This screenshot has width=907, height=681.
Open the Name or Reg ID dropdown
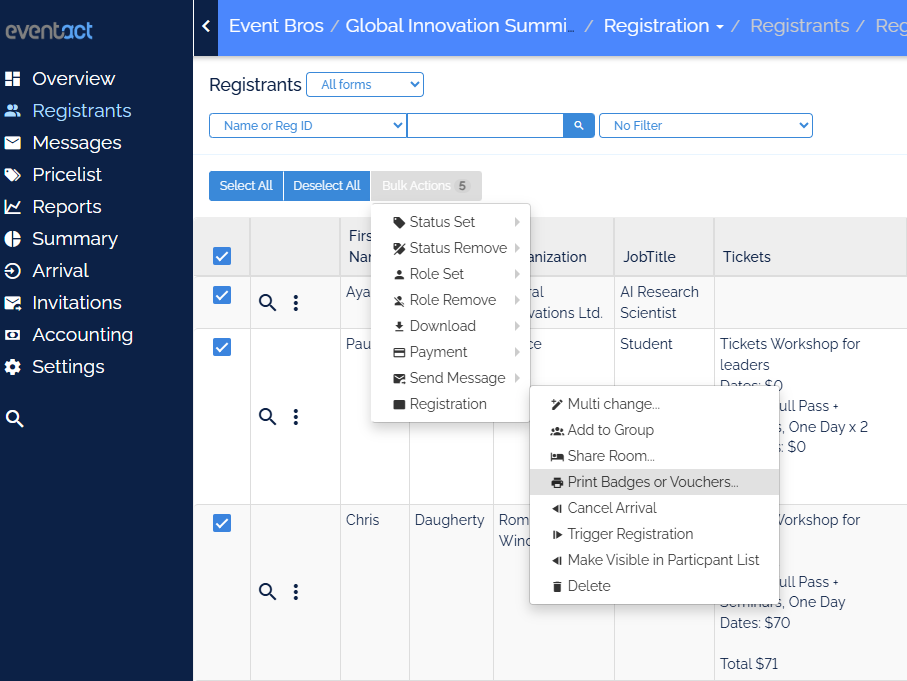[308, 126]
